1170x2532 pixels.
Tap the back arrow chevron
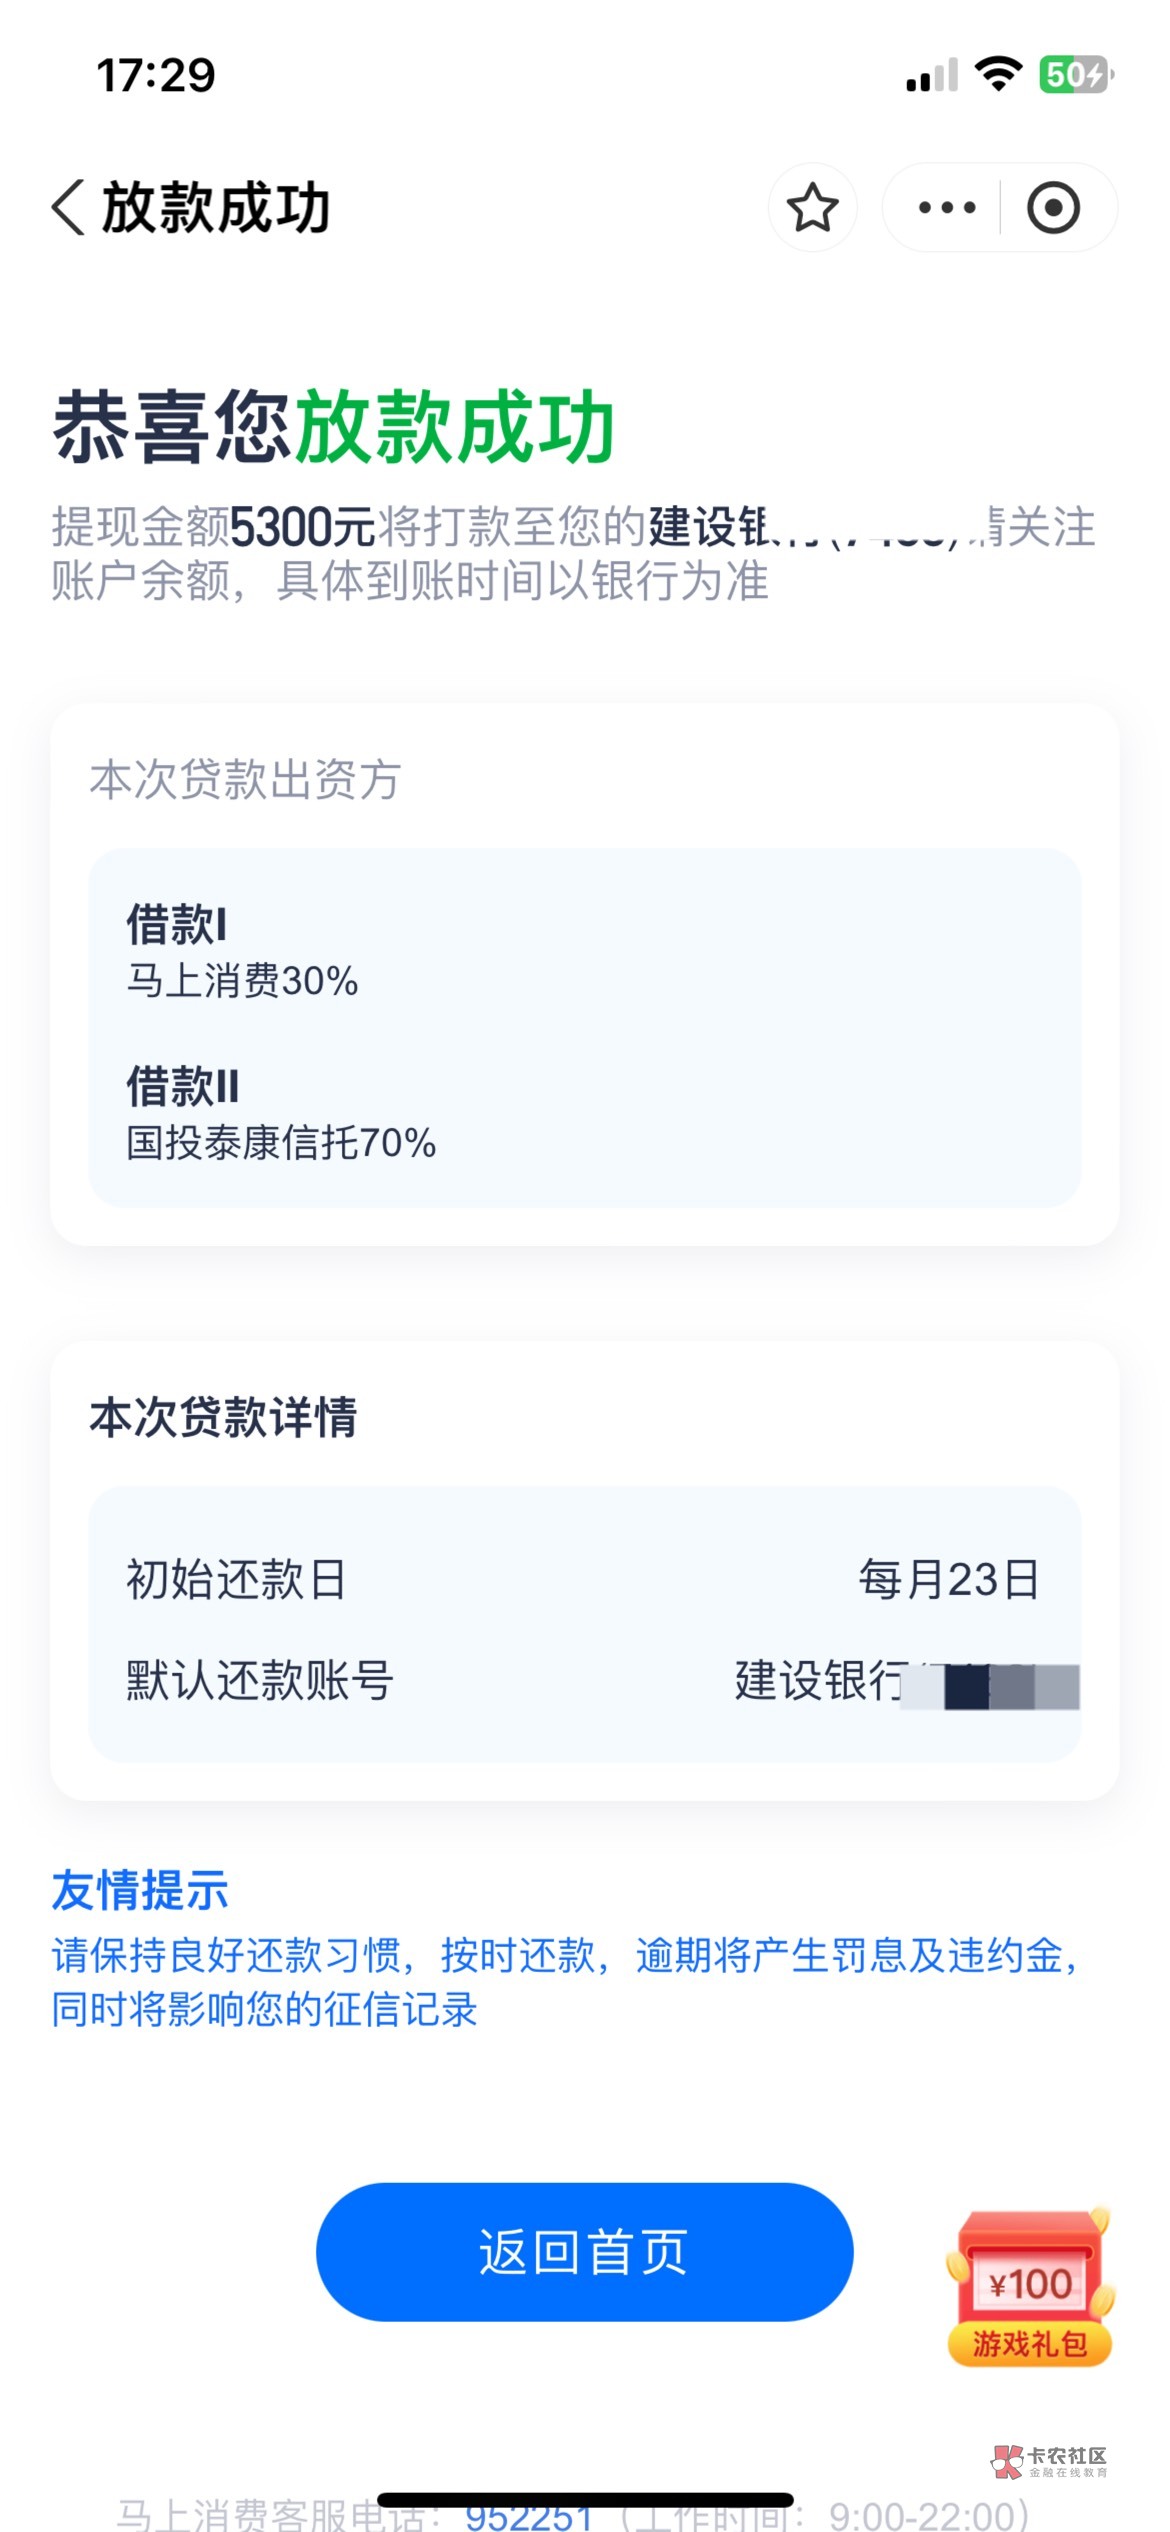(x=68, y=208)
